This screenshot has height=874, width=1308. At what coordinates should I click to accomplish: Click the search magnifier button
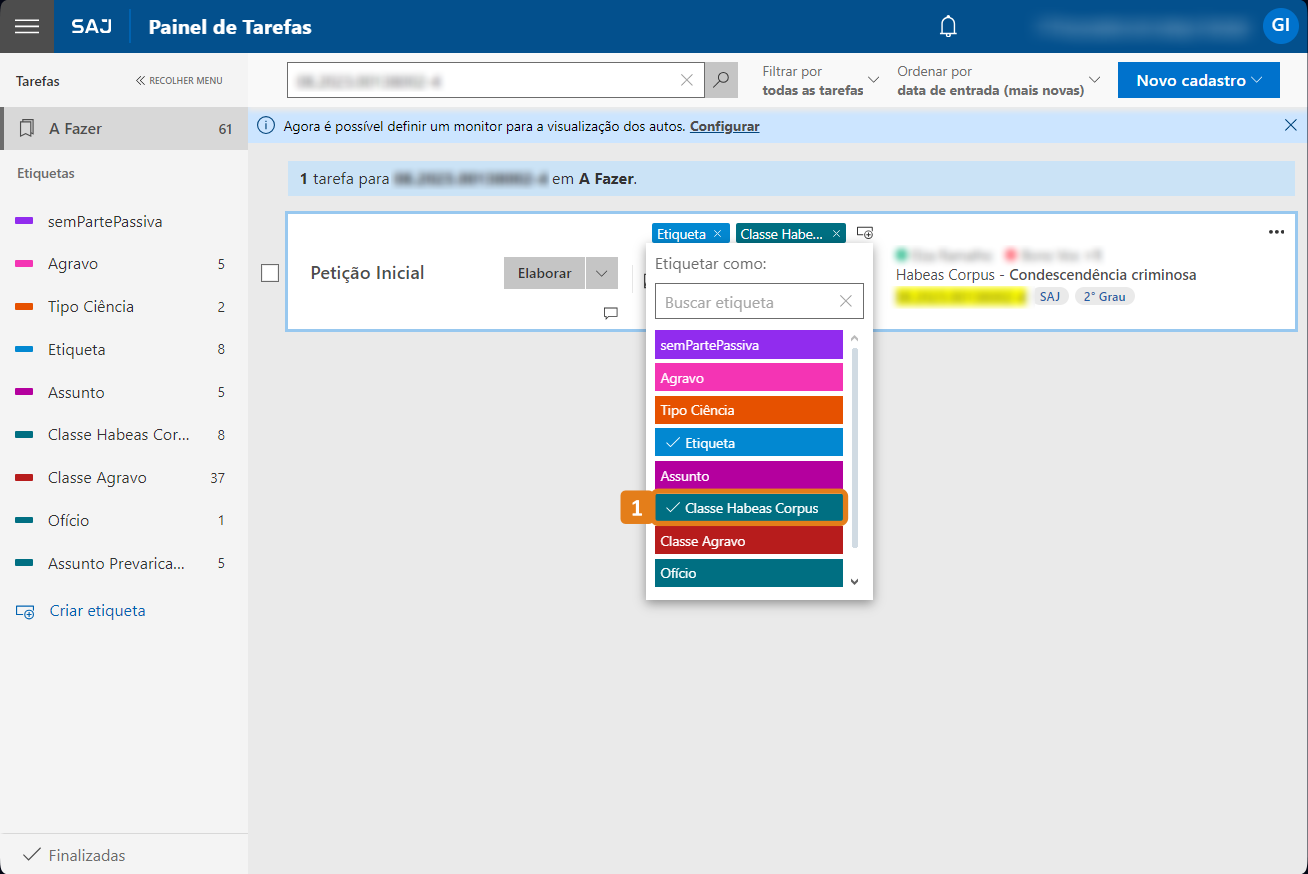(x=720, y=80)
